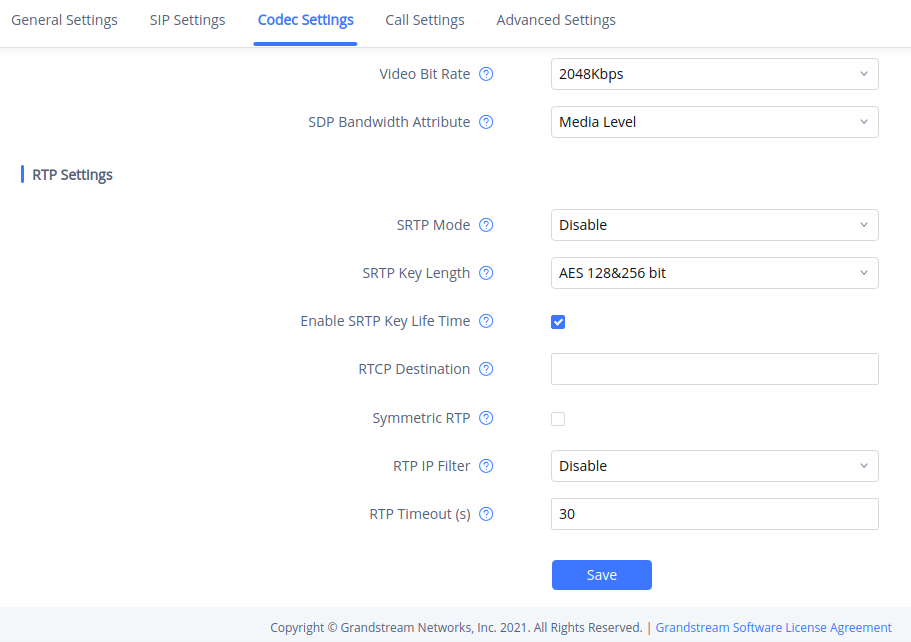
Task: Go to the Advanced Settings tab
Action: click(556, 20)
